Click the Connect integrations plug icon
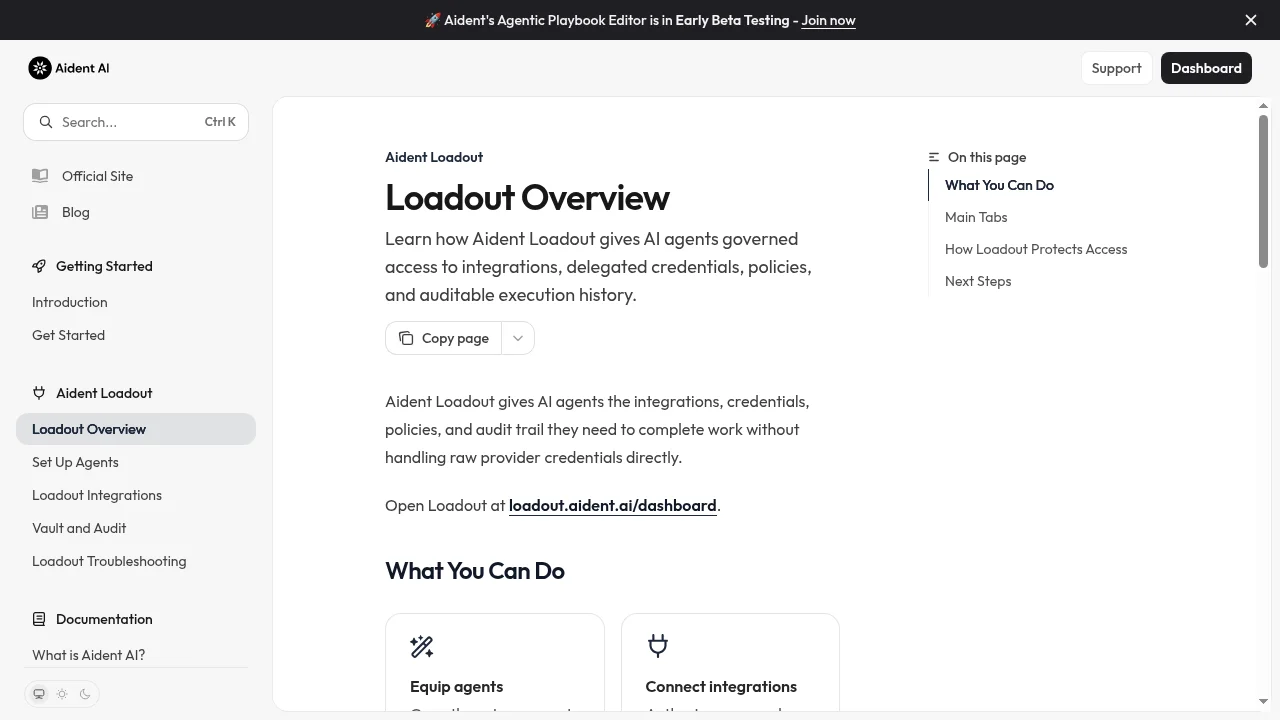 click(x=658, y=646)
